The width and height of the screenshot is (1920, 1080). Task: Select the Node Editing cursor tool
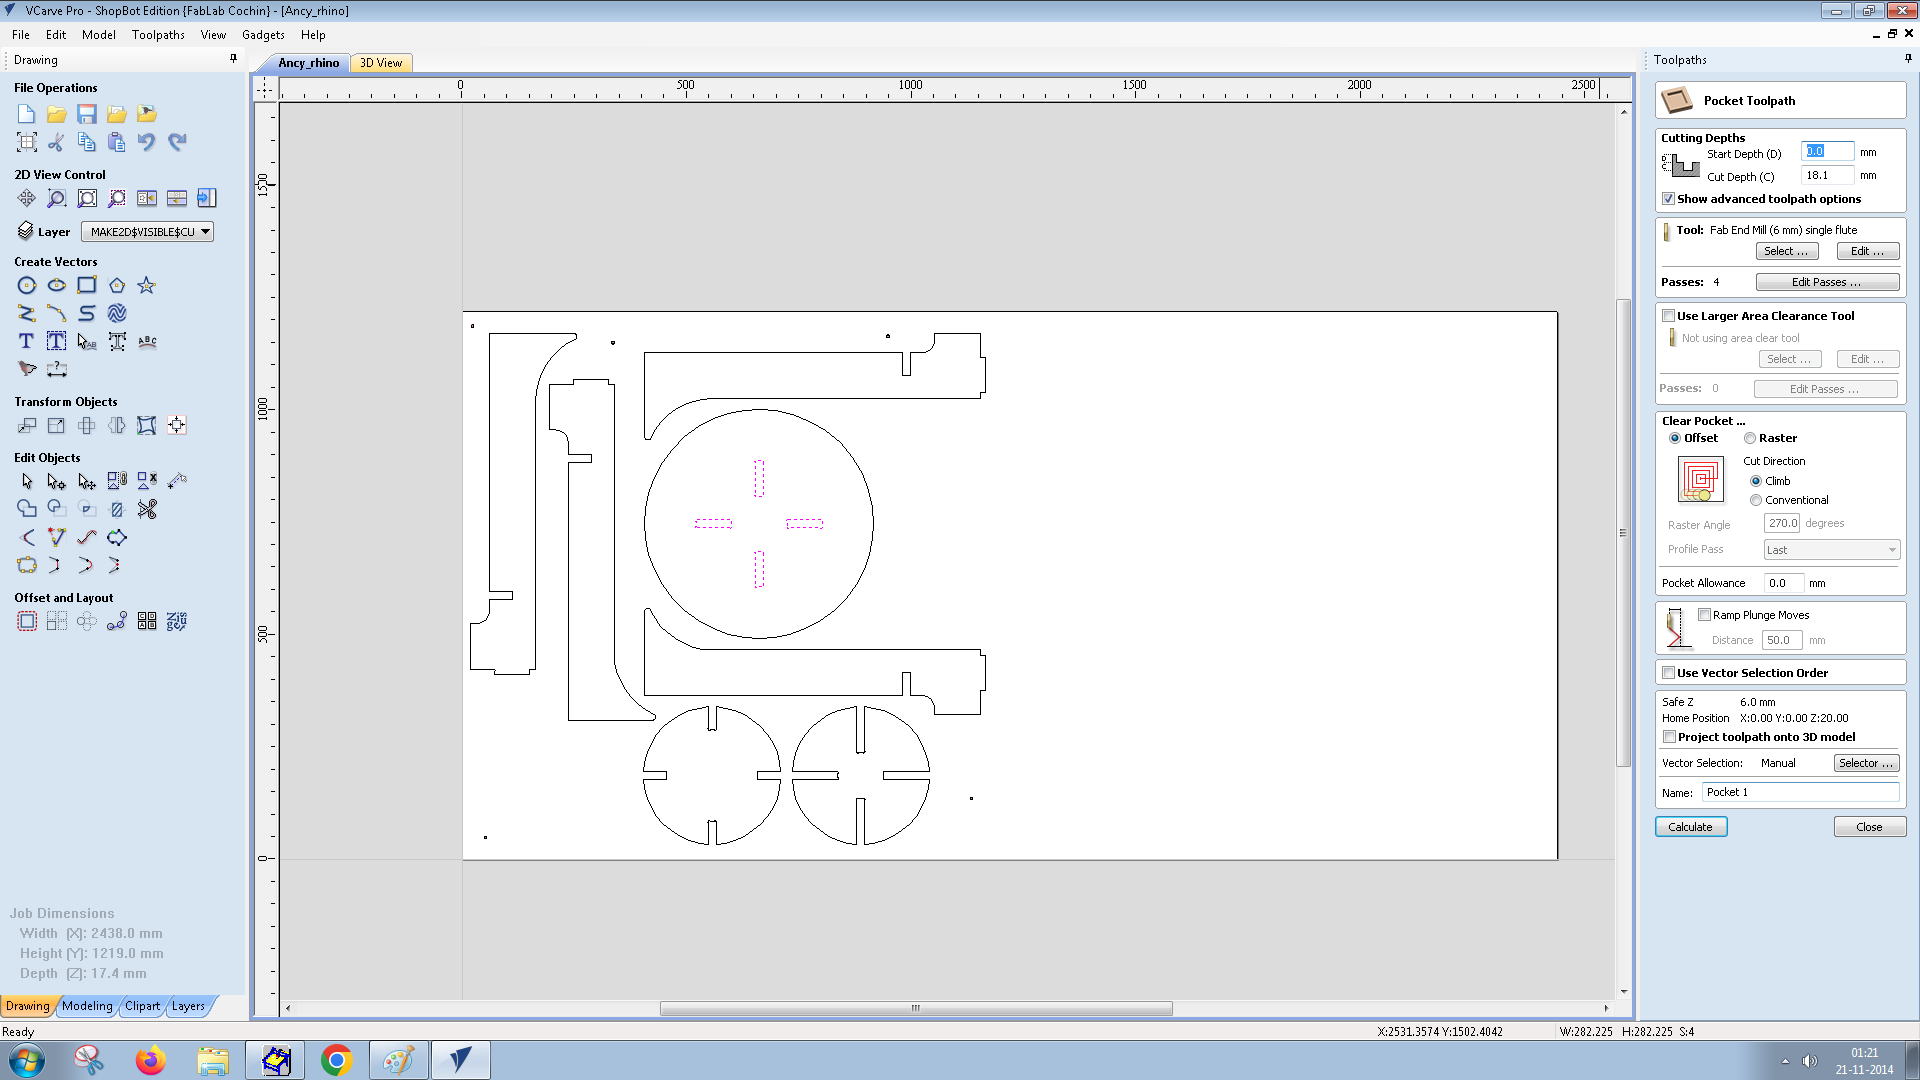57,482
